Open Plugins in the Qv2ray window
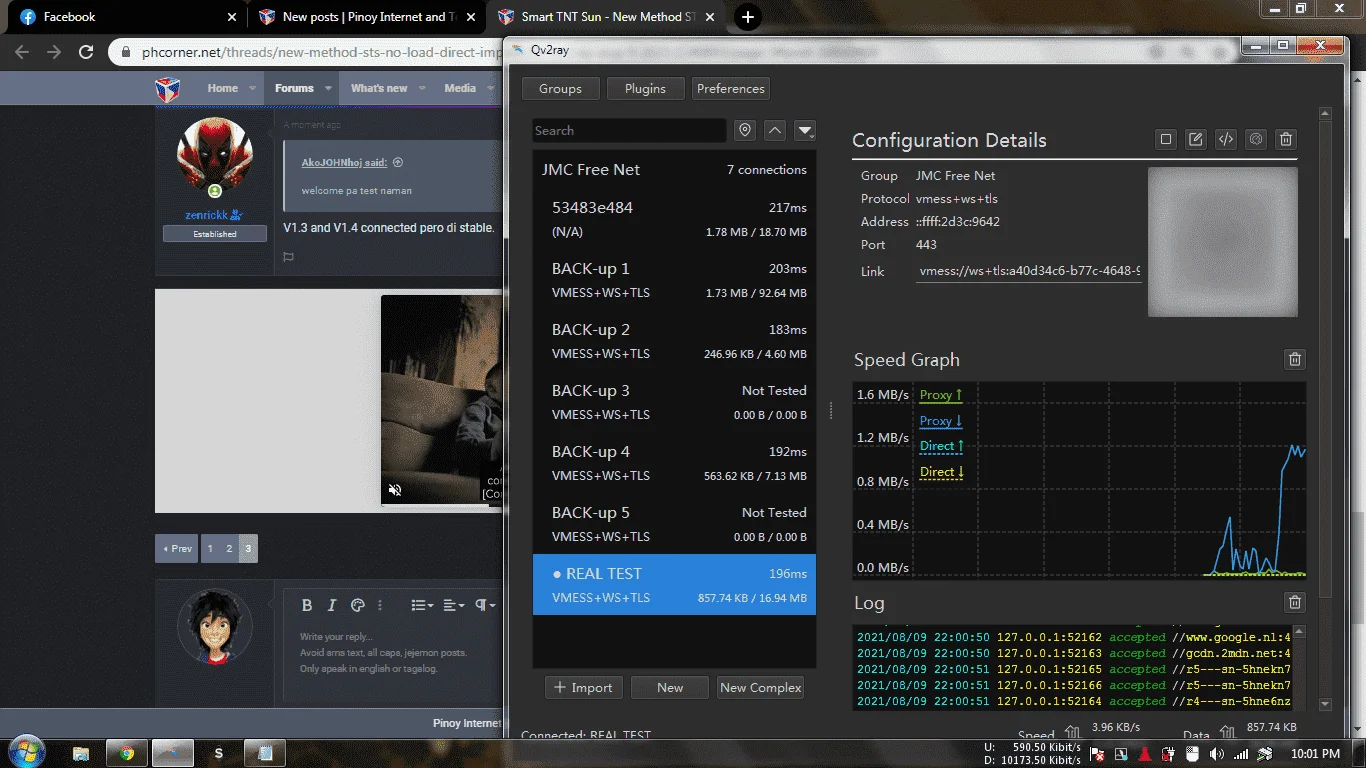The width and height of the screenshot is (1366, 768). click(645, 89)
